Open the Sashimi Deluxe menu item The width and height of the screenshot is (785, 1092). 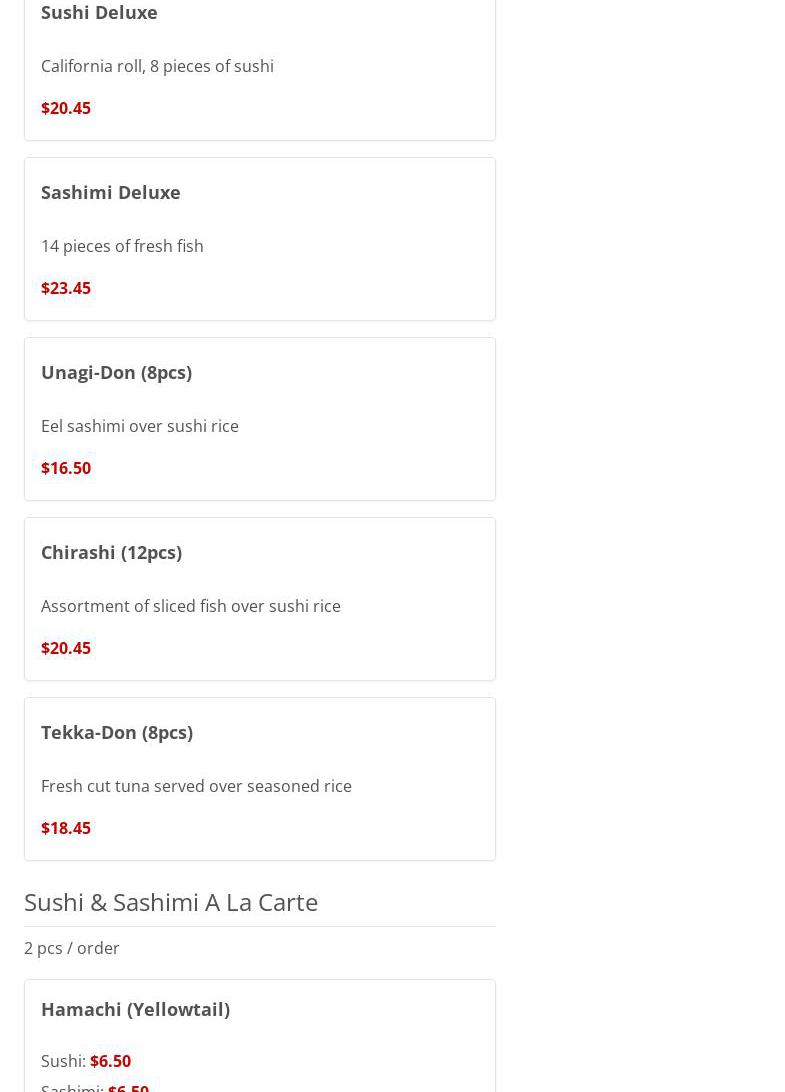pos(111,192)
